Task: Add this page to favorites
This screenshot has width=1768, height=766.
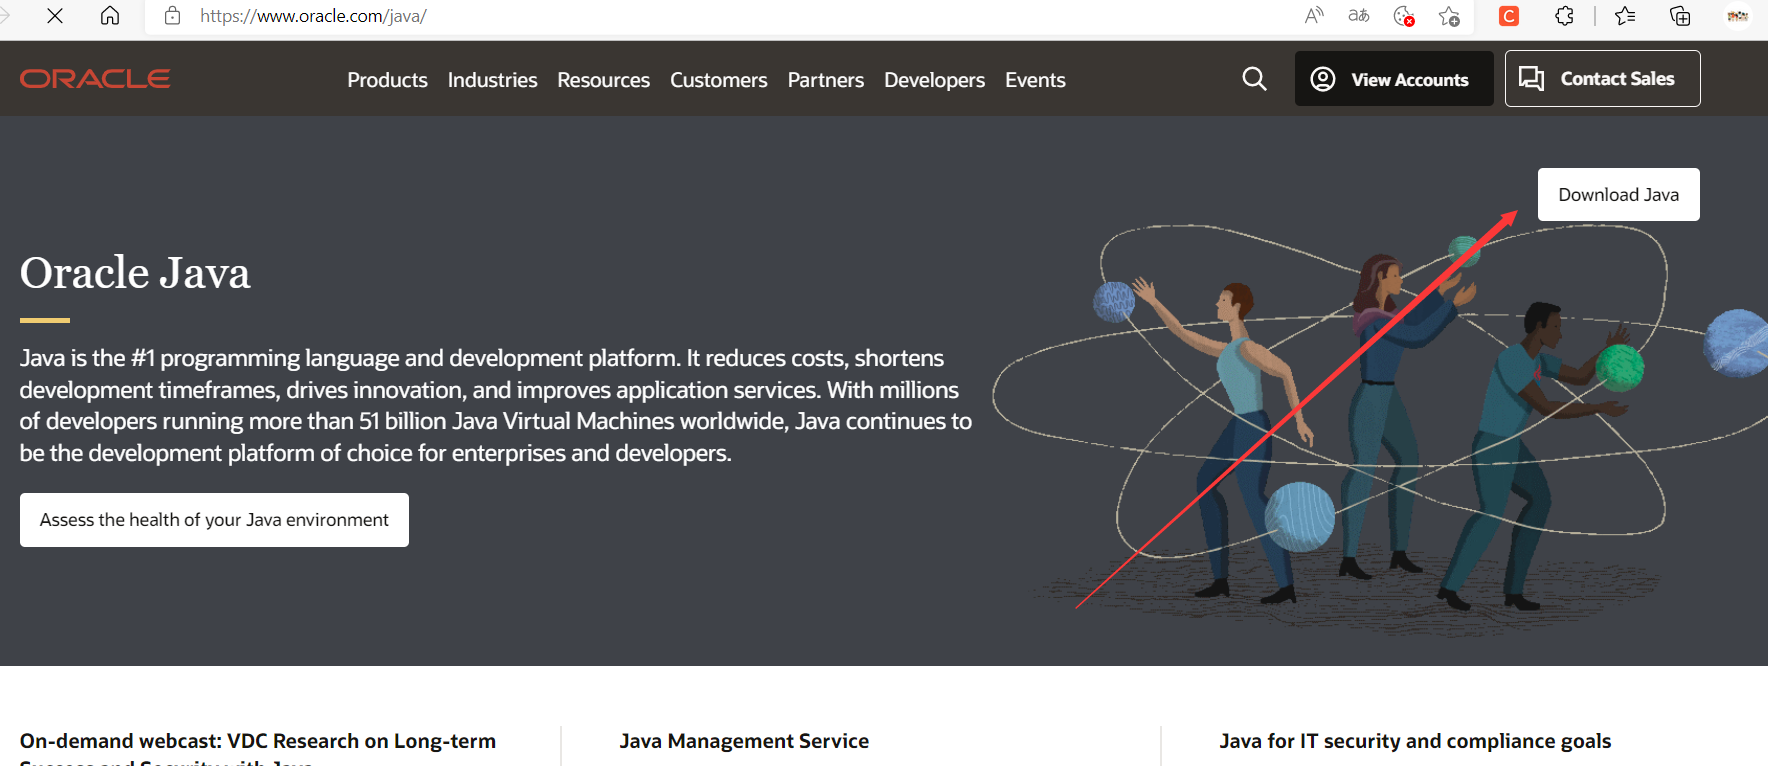Action: [1449, 16]
